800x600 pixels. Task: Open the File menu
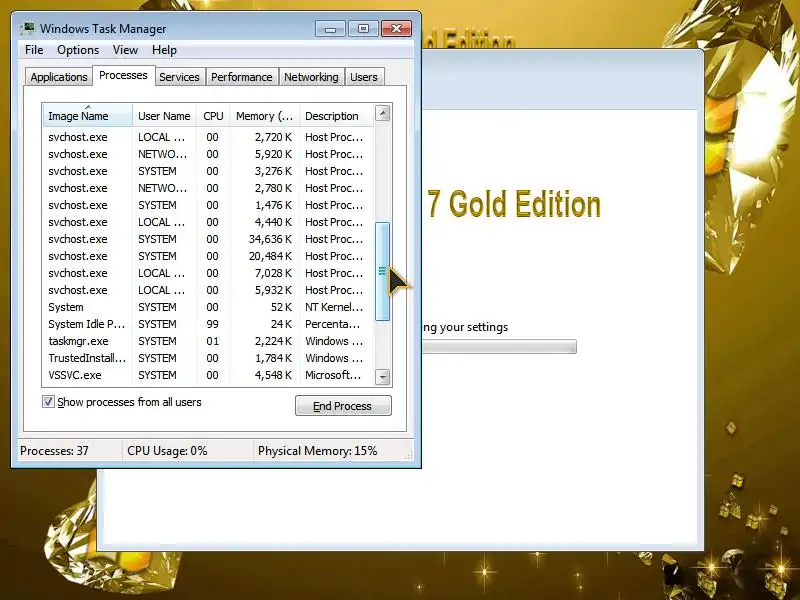click(34, 50)
